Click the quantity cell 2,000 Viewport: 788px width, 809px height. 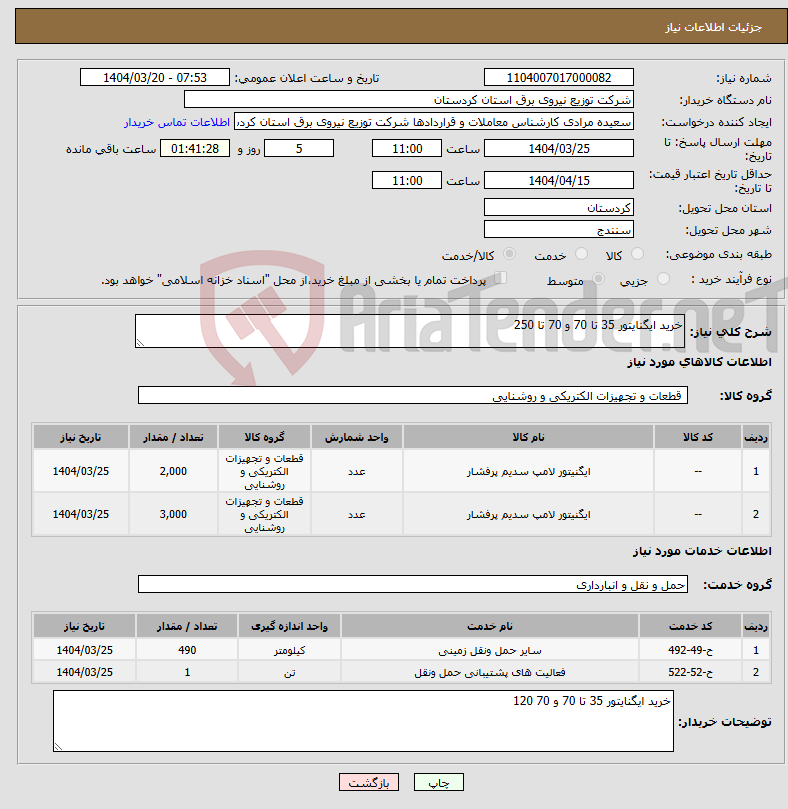tap(173, 471)
